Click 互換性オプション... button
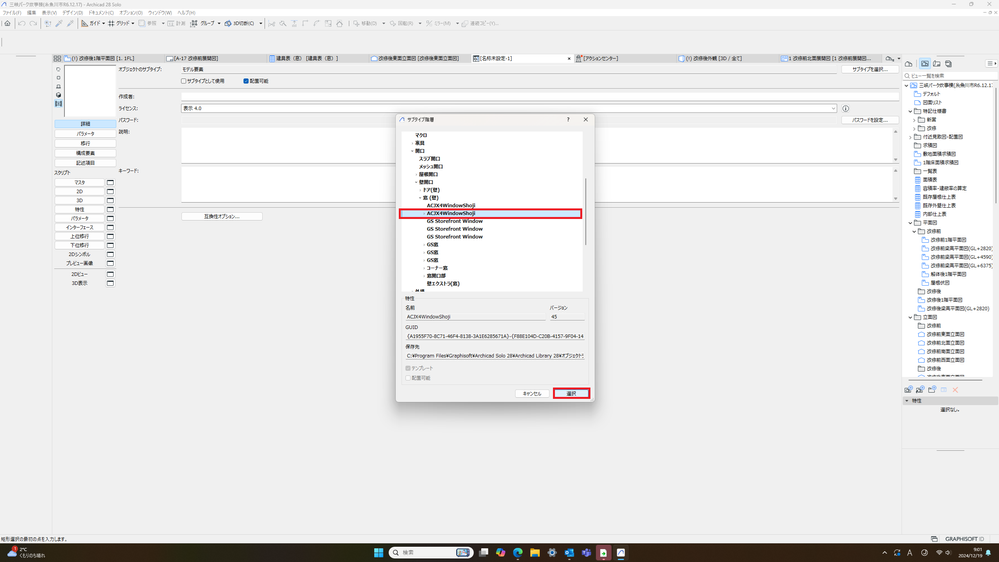Image resolution: width=999 pixels, height=562 pixels. [x=222, y=217]
